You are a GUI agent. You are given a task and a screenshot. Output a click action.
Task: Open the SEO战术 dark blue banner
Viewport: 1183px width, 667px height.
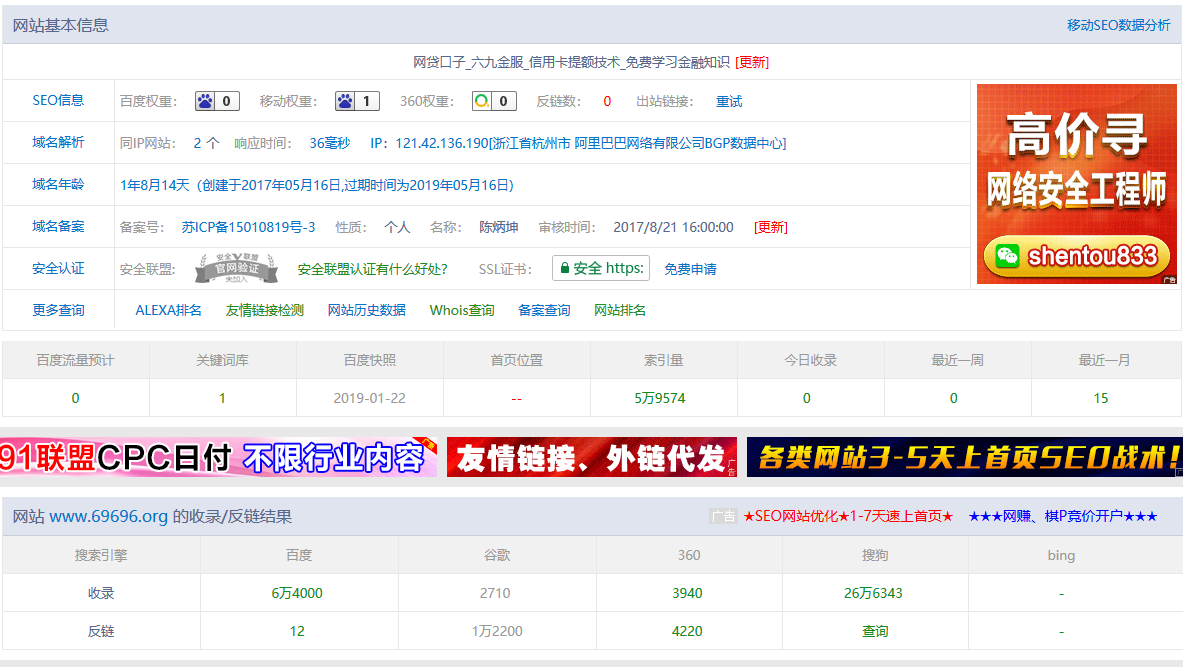(964, 458)
